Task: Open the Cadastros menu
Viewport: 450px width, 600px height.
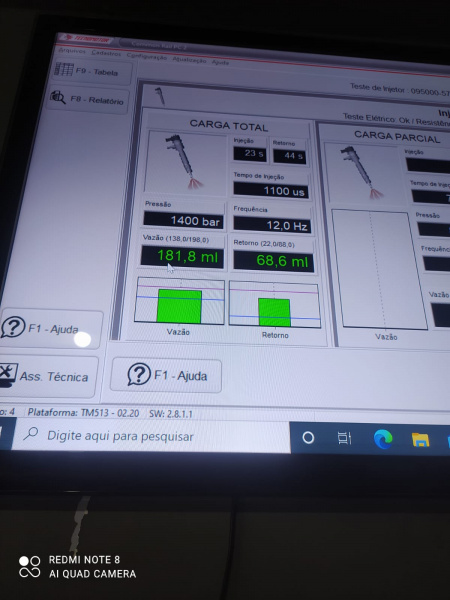Action: point(106,54)
